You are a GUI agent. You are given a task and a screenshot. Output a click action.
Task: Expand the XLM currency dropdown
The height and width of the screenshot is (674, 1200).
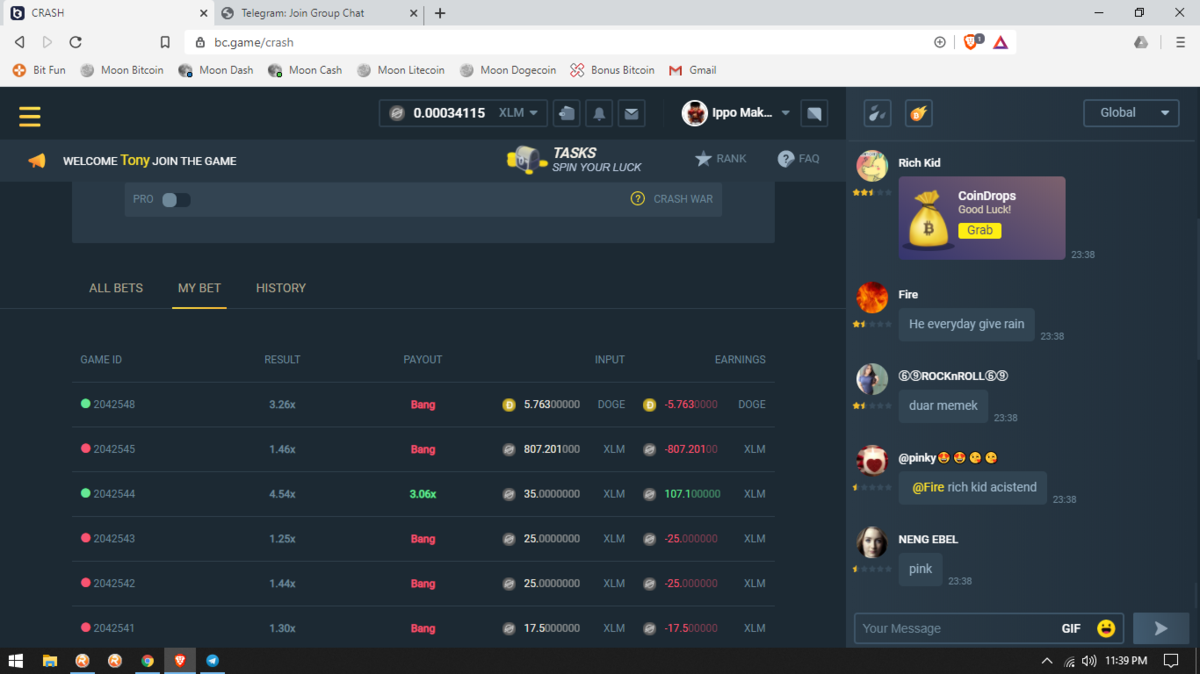pos(520,113)
